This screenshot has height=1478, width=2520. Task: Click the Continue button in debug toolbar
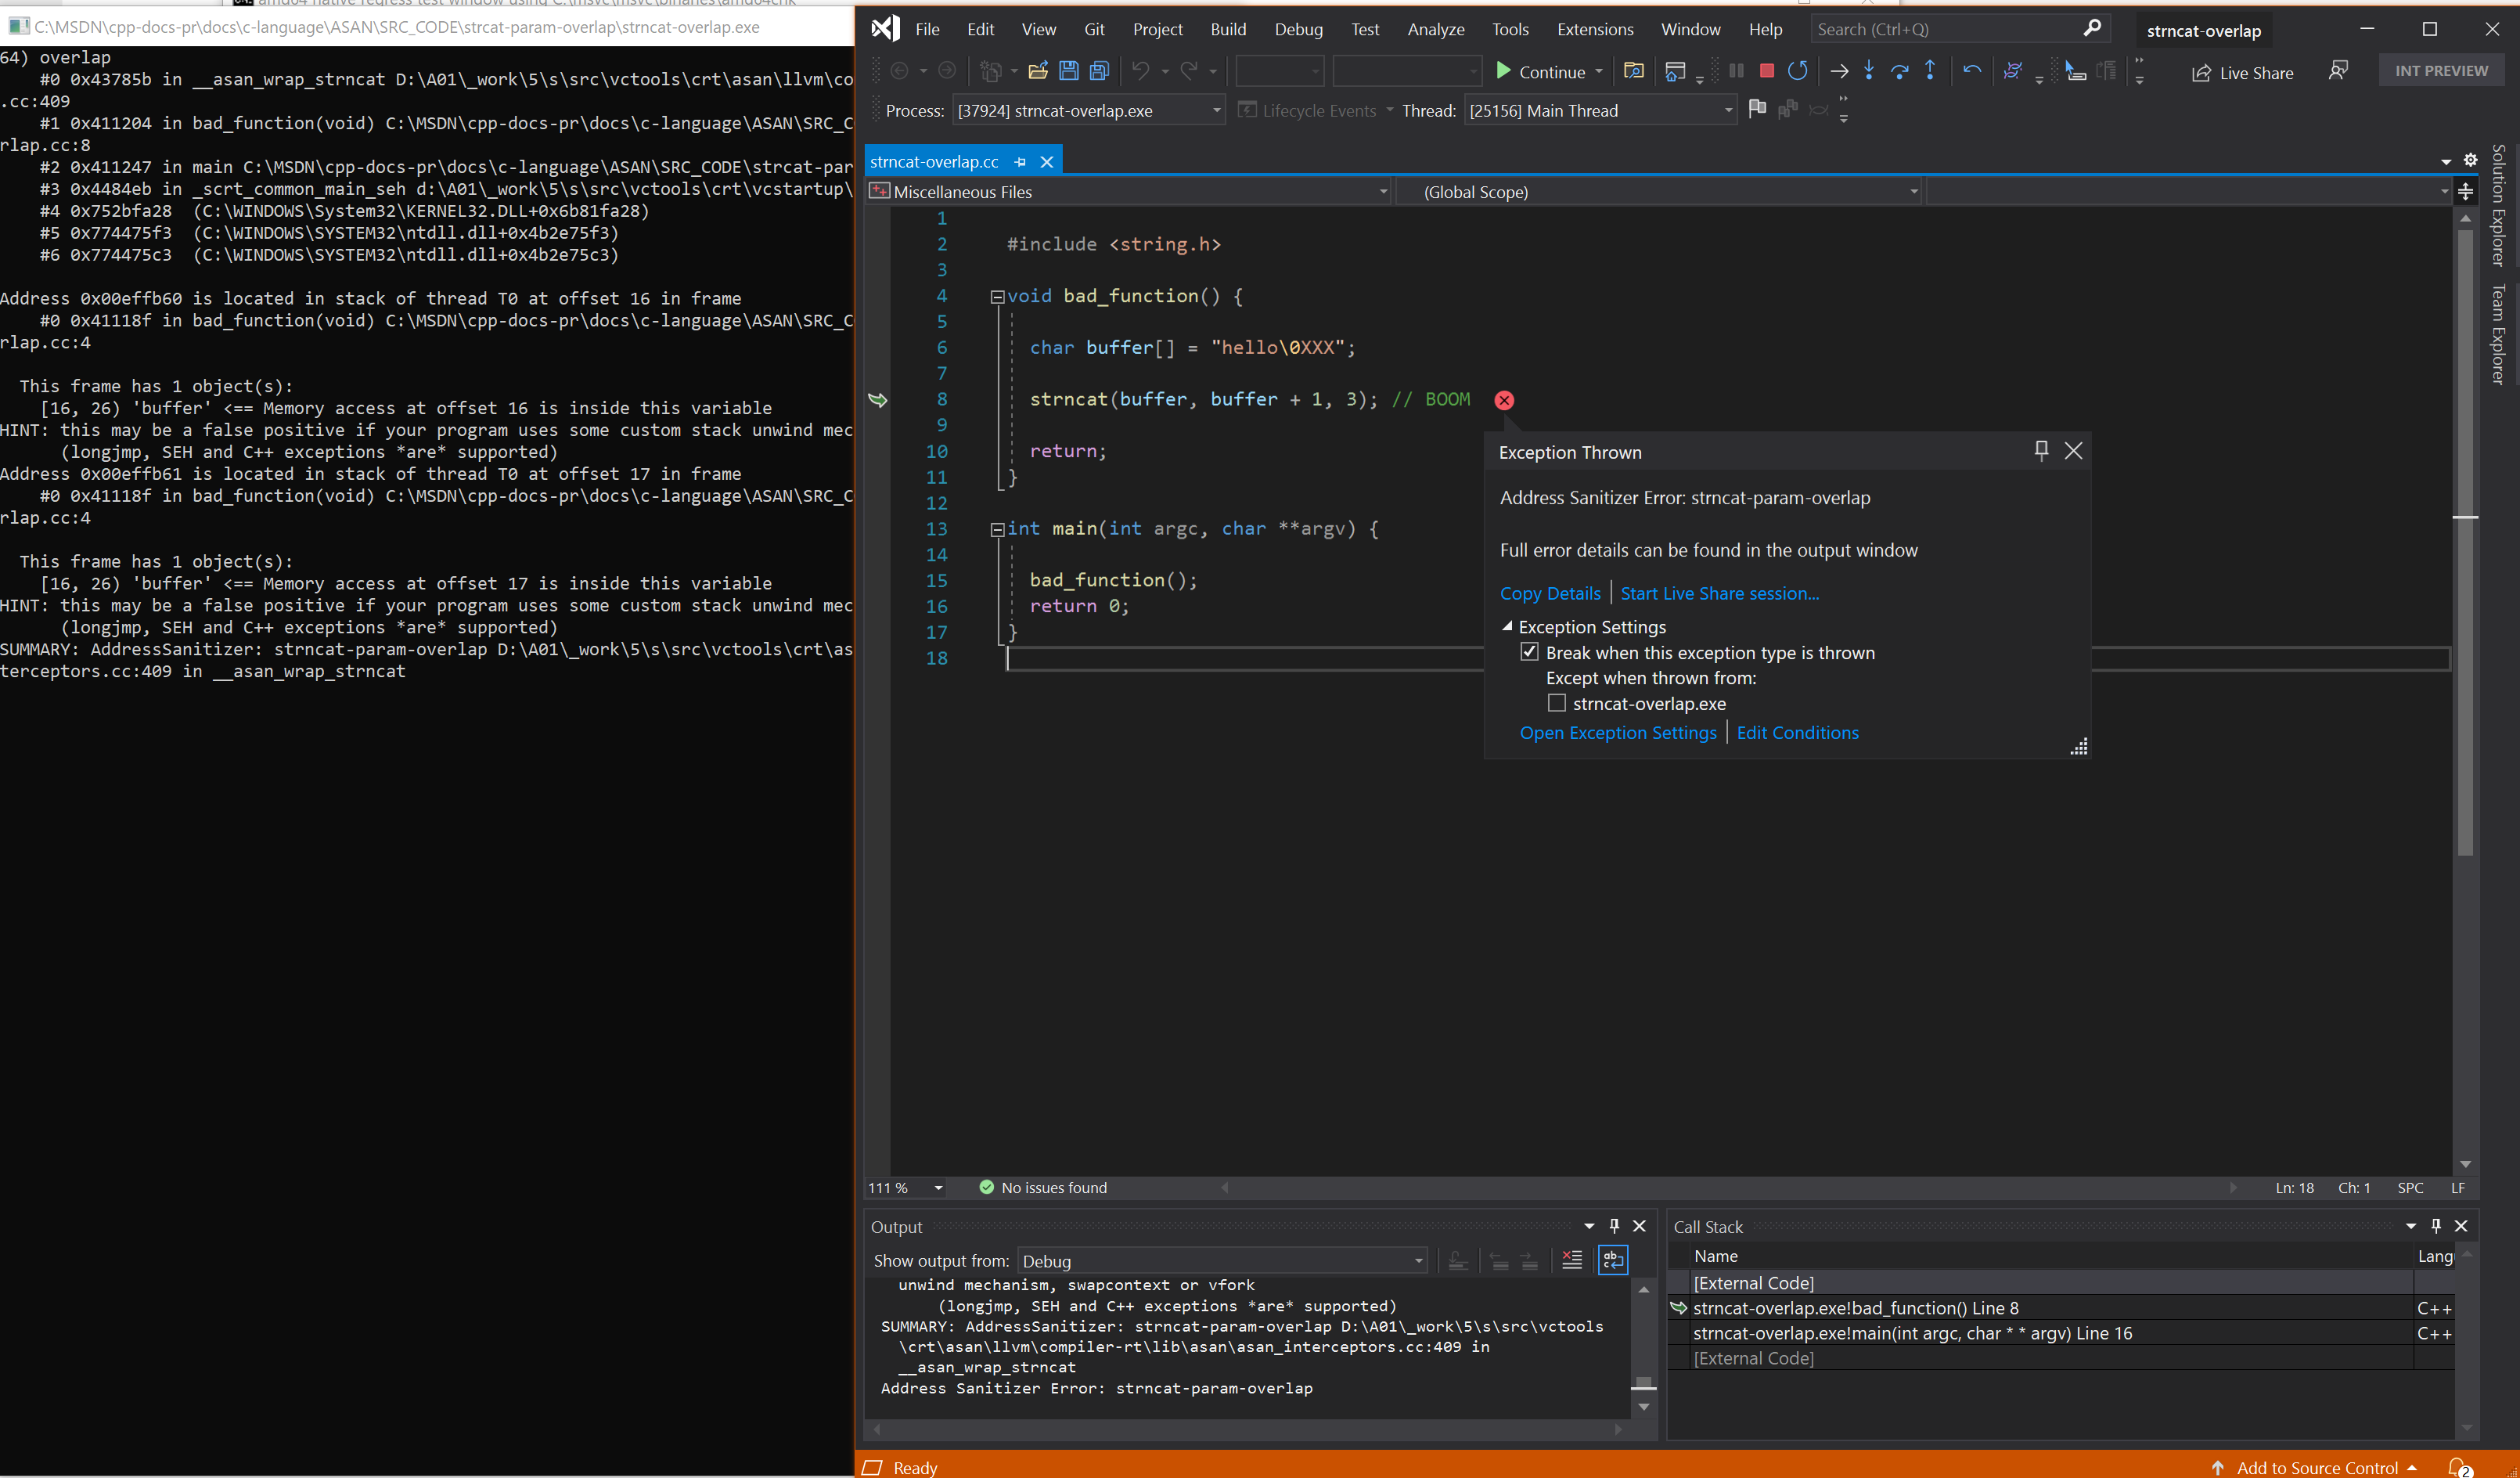tap(1539, 70)
